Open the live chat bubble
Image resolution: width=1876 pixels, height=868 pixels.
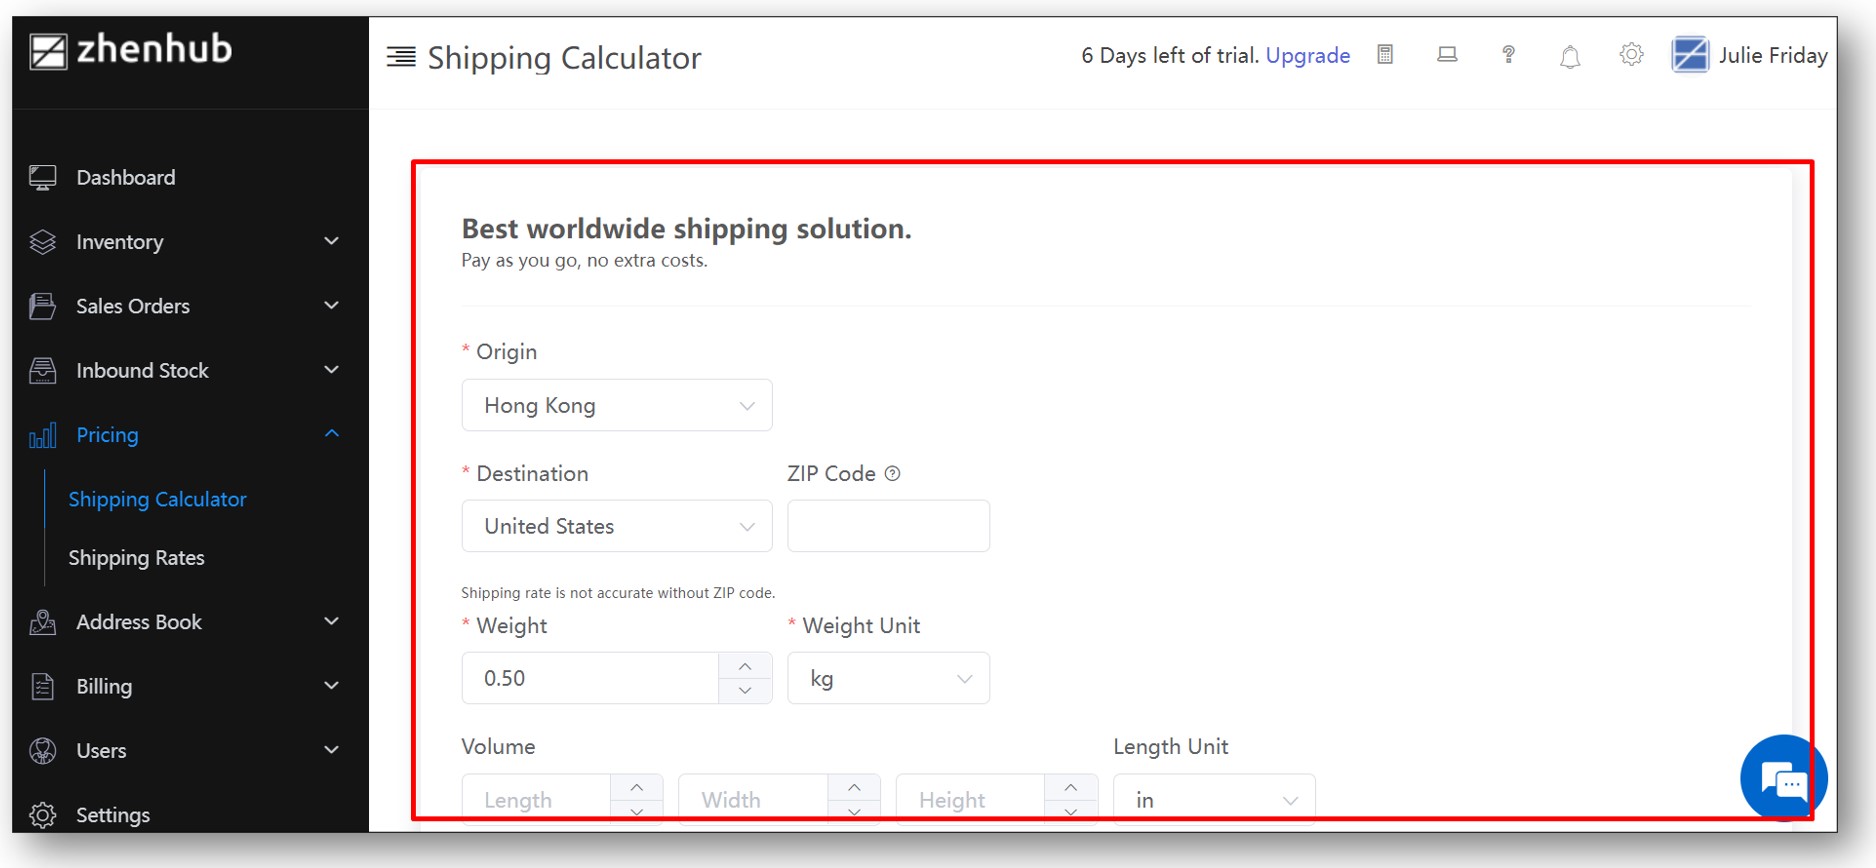1784,778
